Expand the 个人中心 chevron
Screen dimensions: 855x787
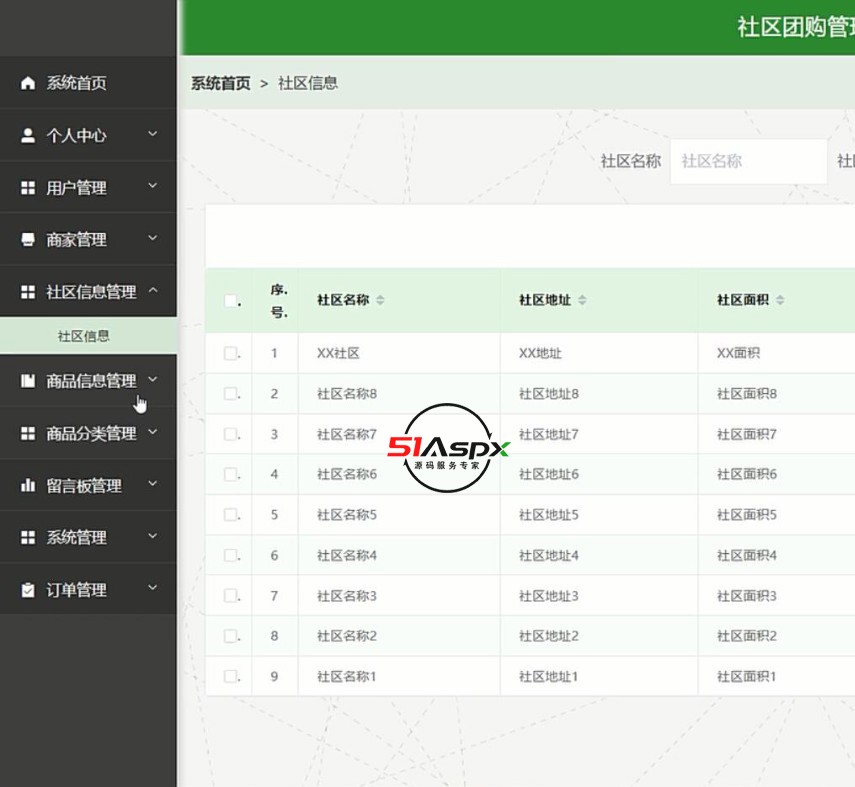tap(153, 134)
